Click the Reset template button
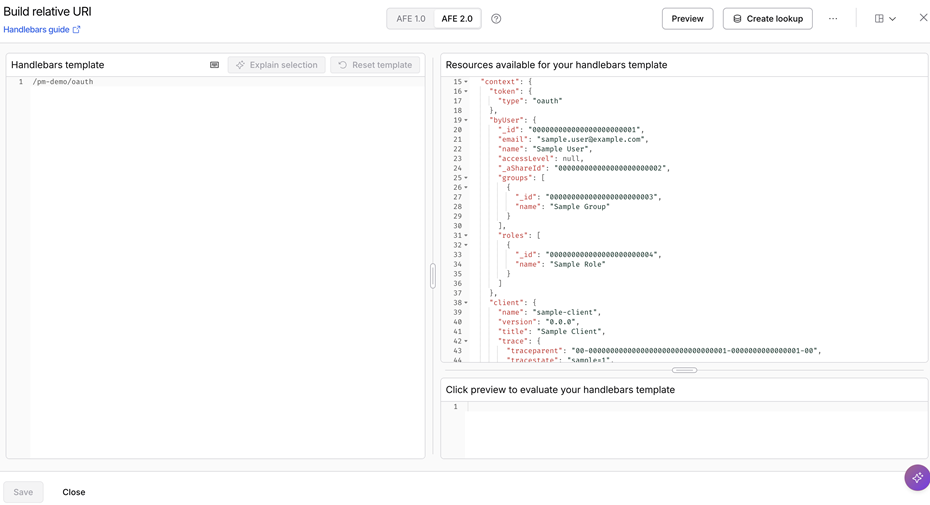930x505 pixels. 375,65
